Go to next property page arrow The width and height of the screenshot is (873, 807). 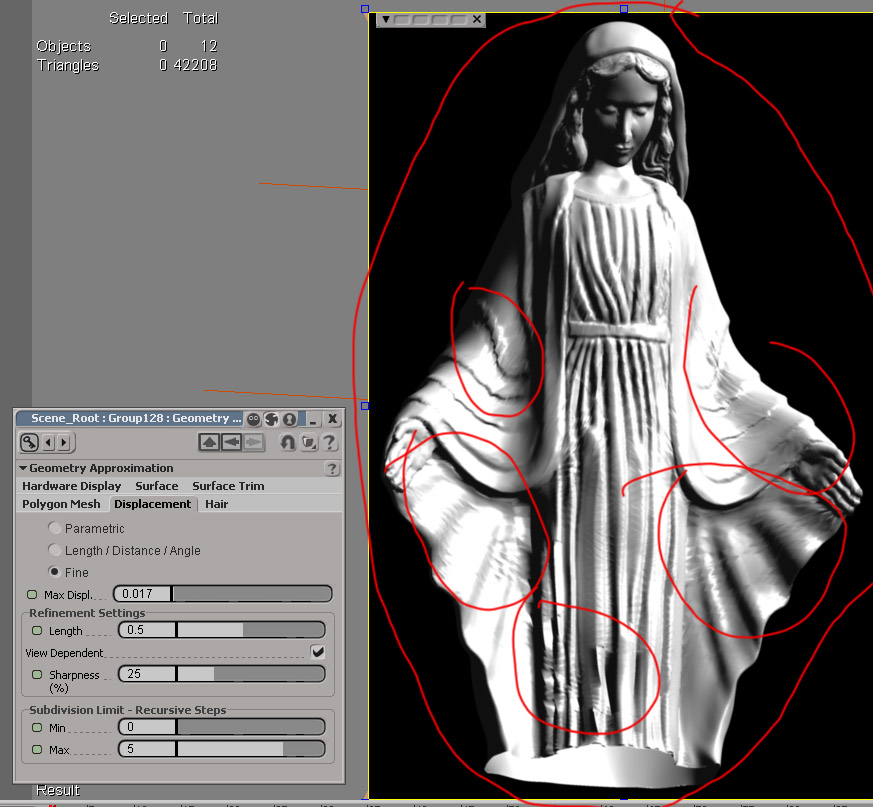click(x=63, y=442)
